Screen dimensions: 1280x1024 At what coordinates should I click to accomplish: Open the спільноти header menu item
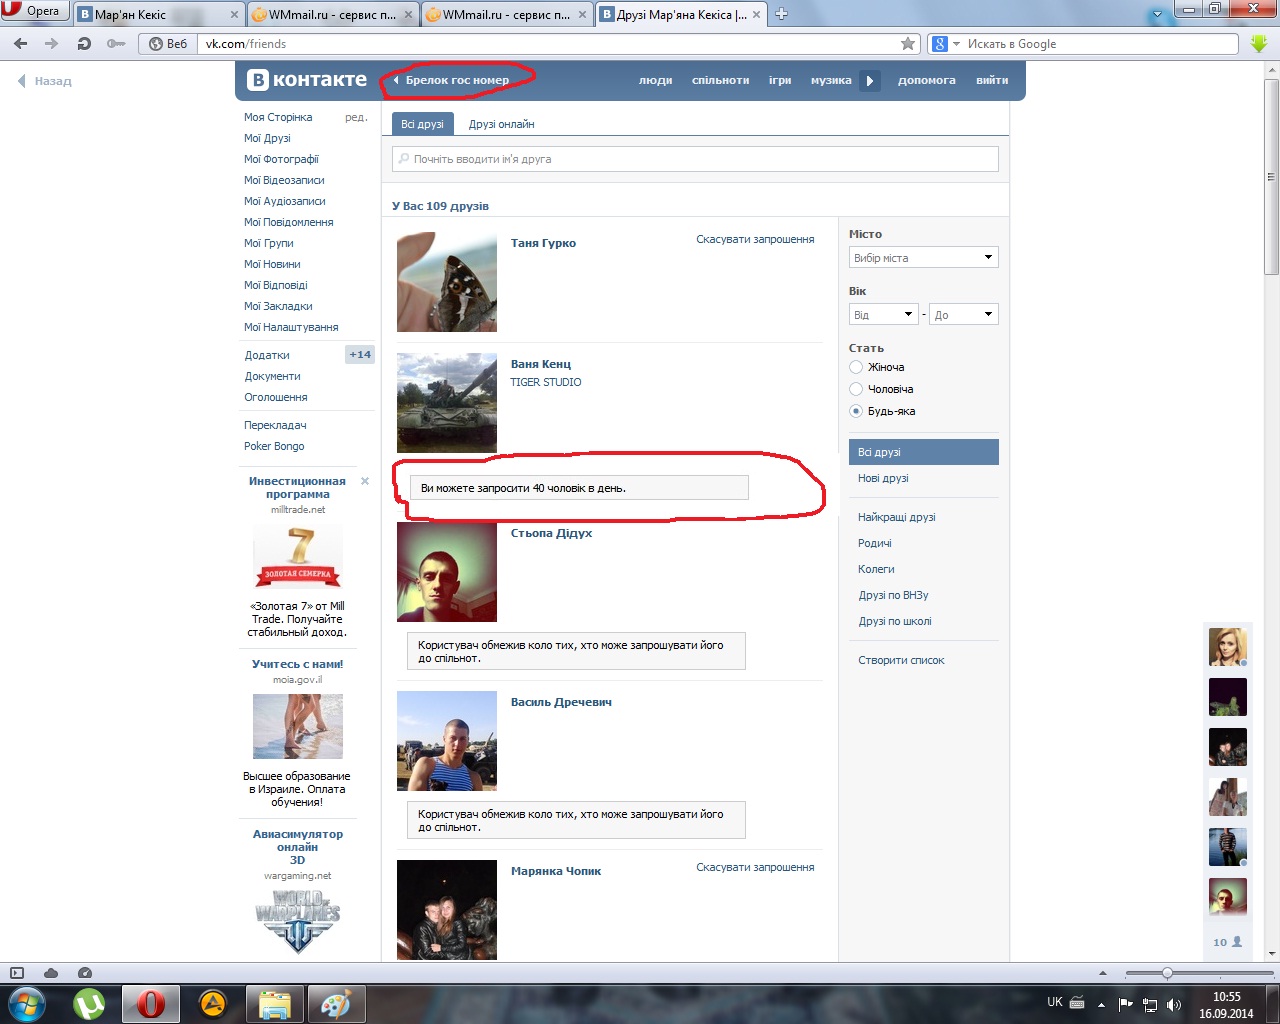(x=720, y=80)
